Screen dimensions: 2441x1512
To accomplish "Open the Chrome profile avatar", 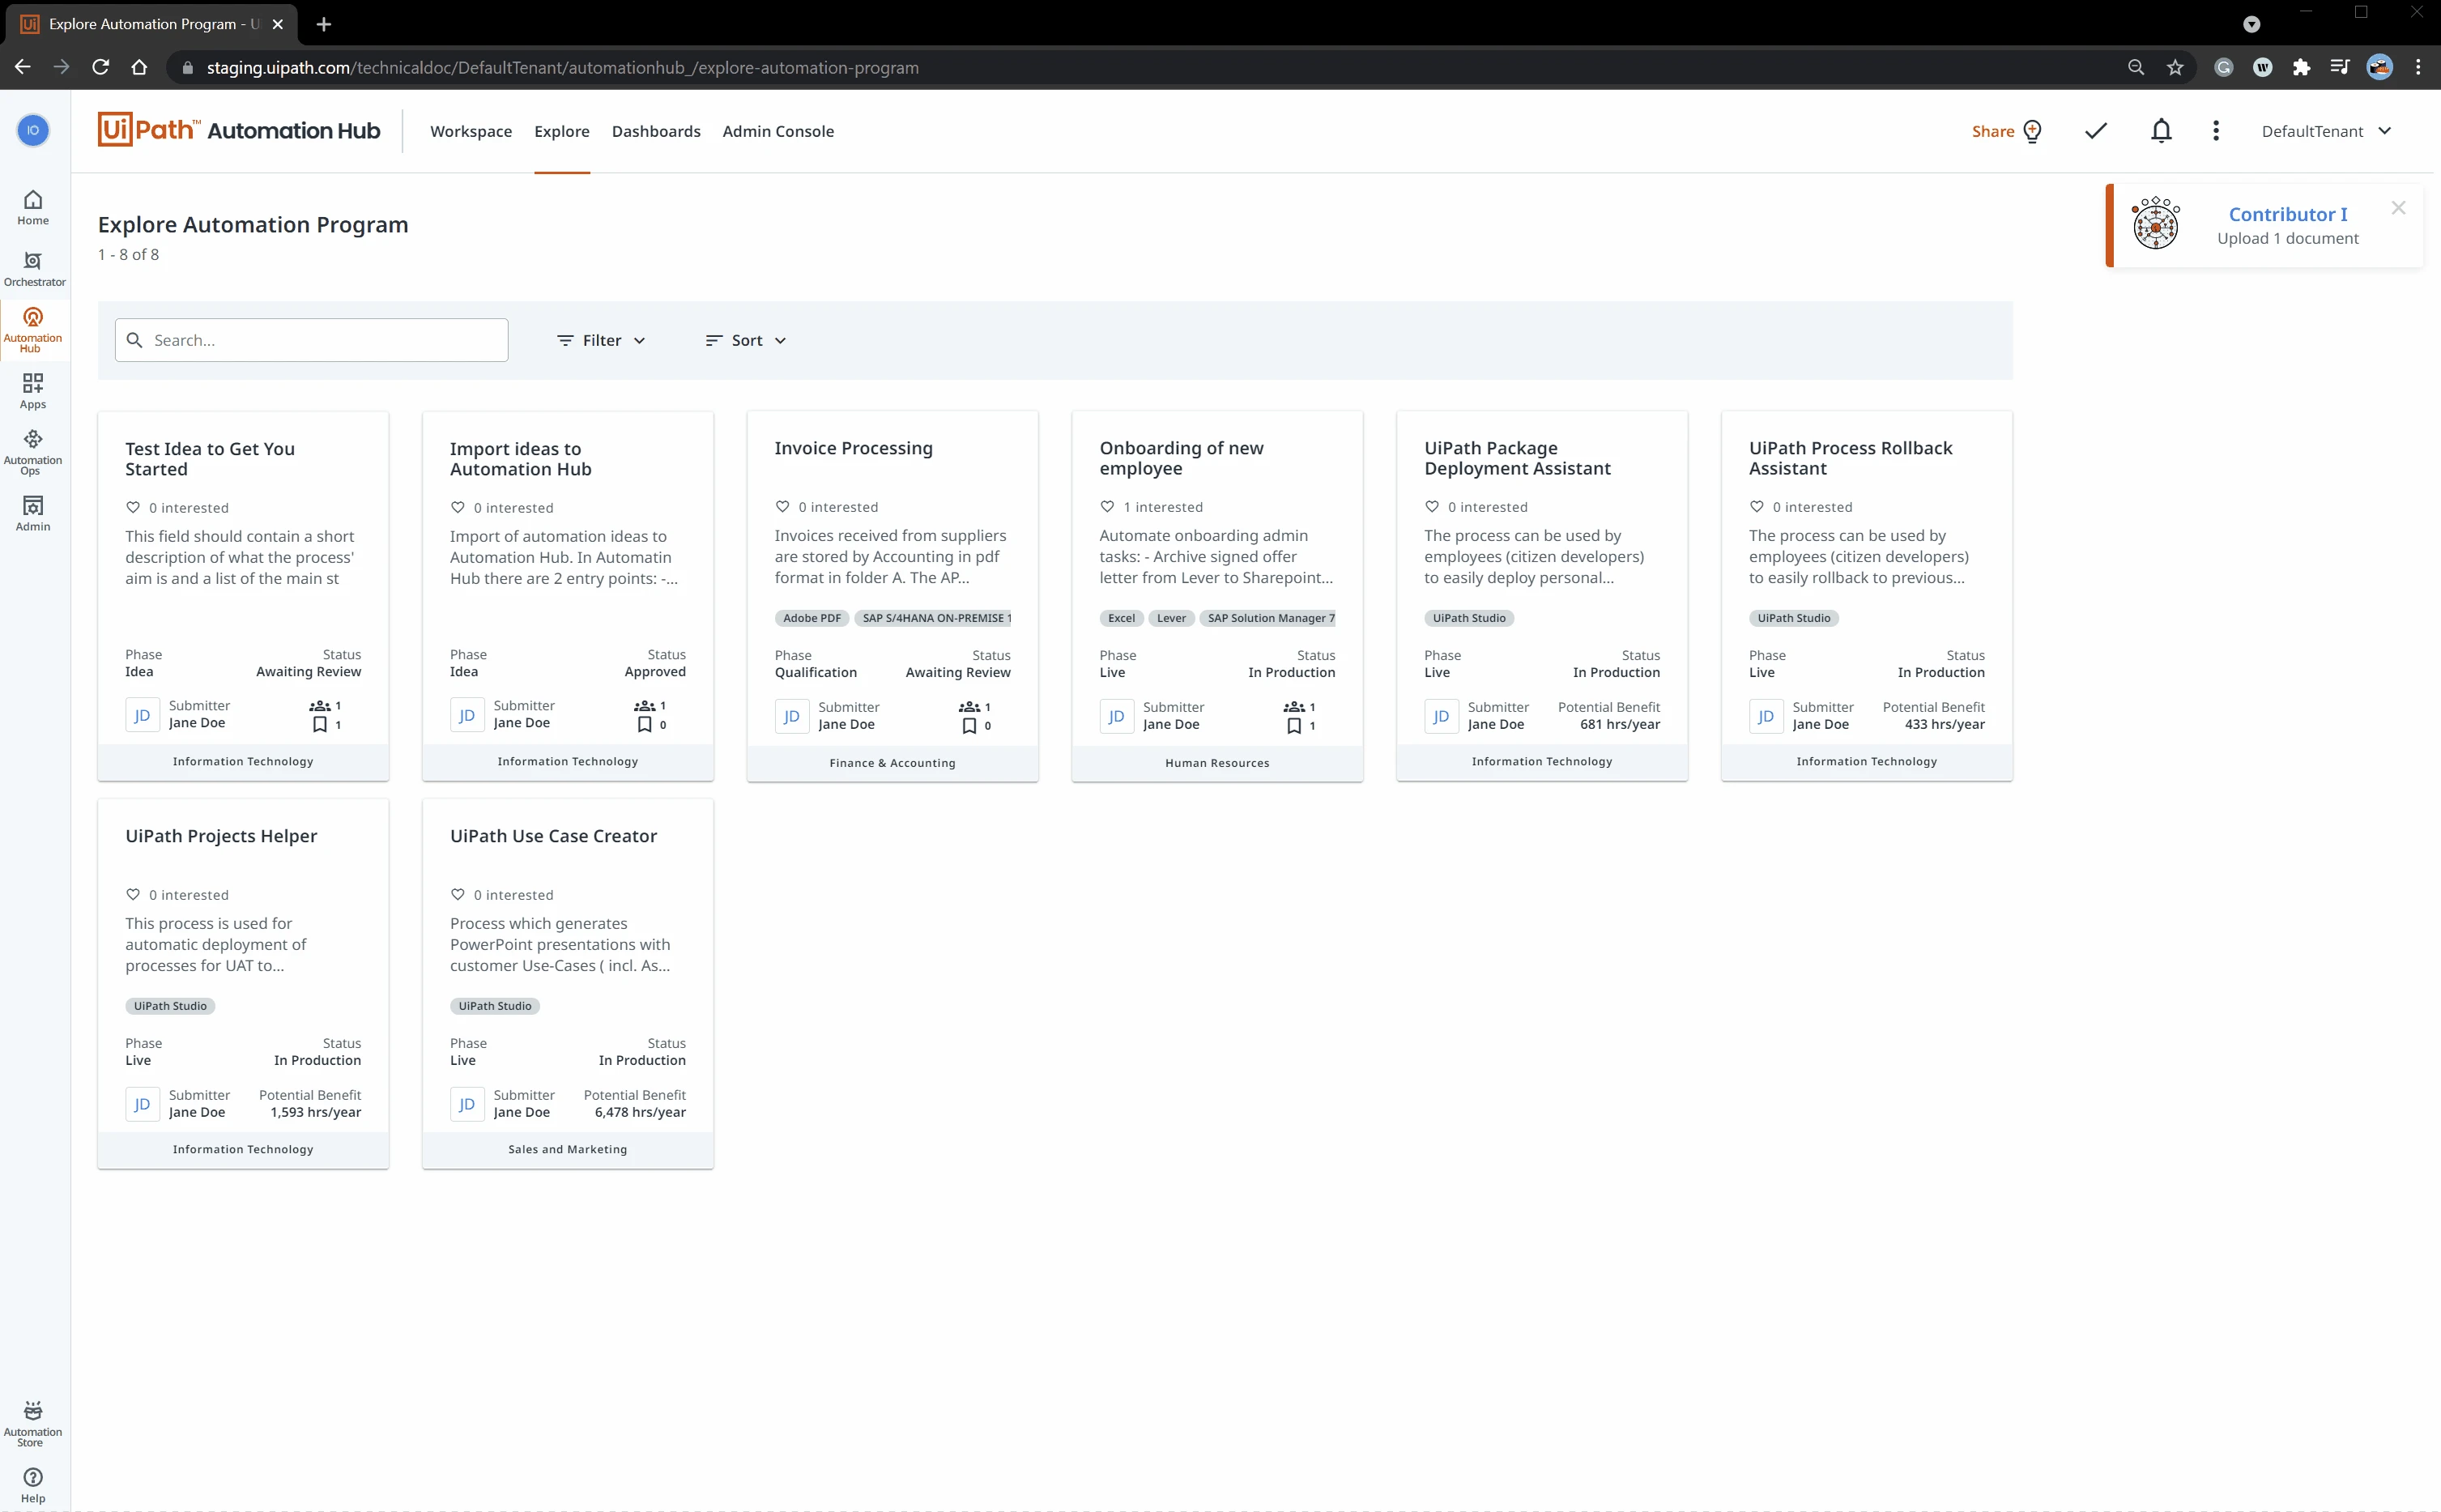I will 2380,67.
